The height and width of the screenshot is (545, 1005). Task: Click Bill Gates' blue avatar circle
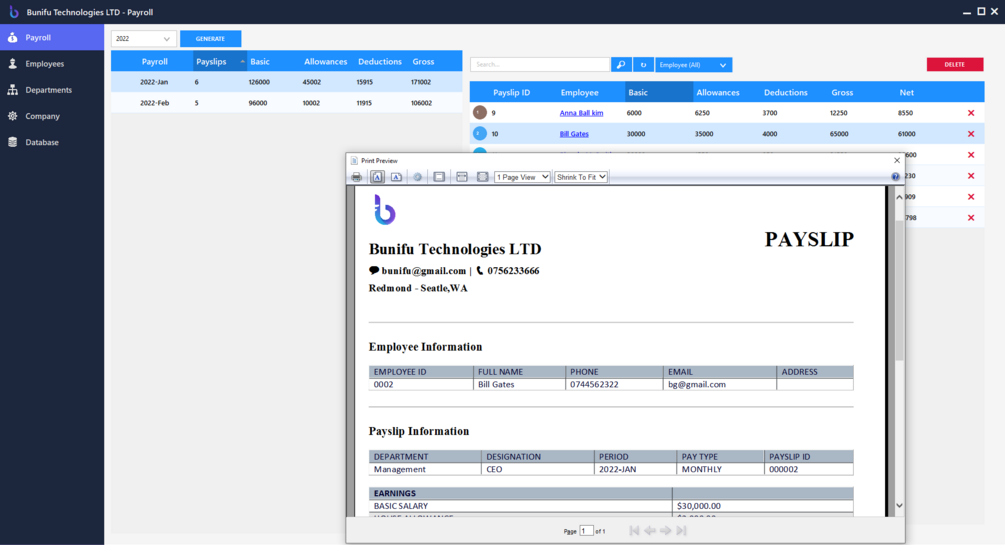479,133
